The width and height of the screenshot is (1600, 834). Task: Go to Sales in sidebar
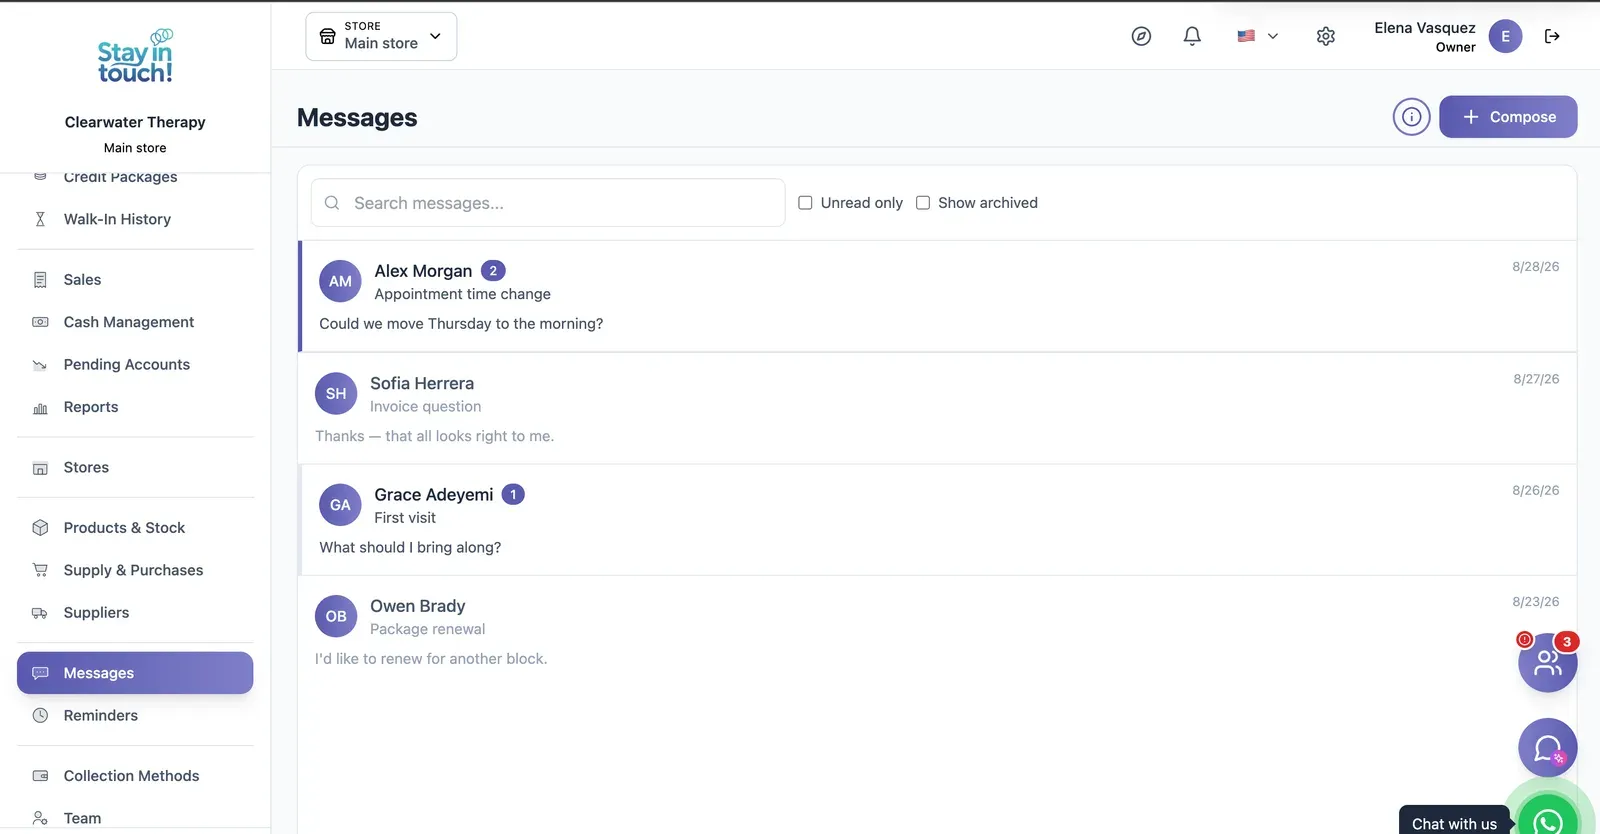[x=135, y=280]
